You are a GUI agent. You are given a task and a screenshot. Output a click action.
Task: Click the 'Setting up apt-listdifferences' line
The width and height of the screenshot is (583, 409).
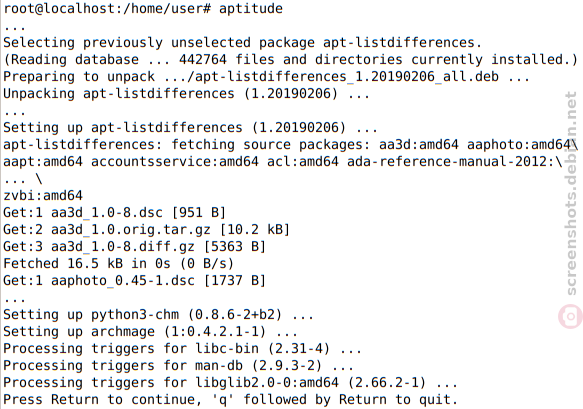click(190, 128)
